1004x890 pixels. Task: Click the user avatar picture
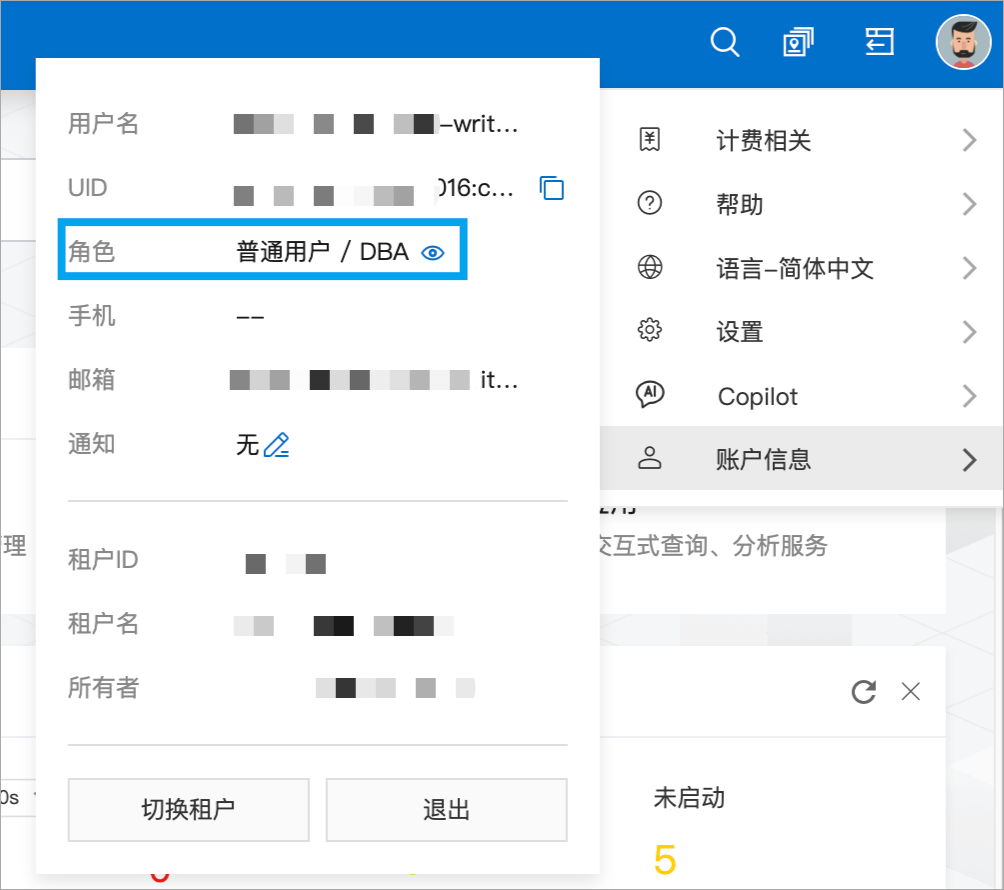(x=964, y=42)
